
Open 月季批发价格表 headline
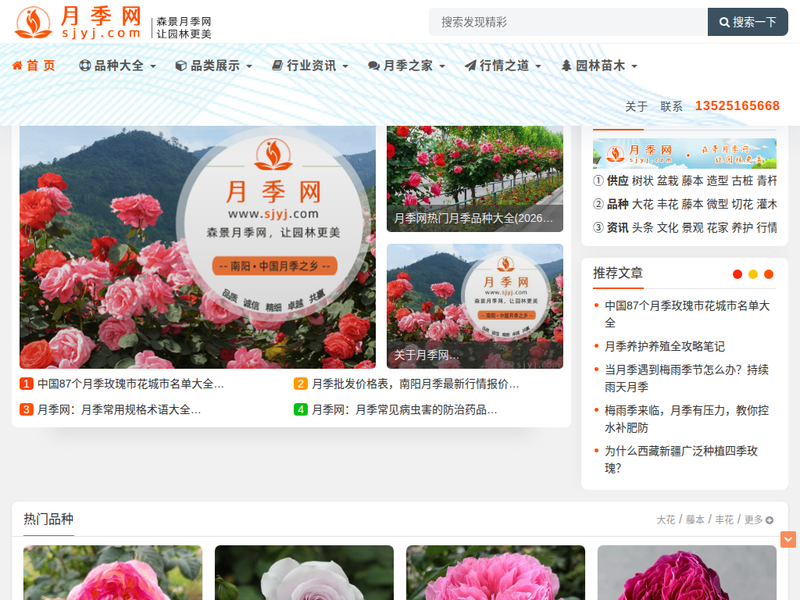coord(415,384)
